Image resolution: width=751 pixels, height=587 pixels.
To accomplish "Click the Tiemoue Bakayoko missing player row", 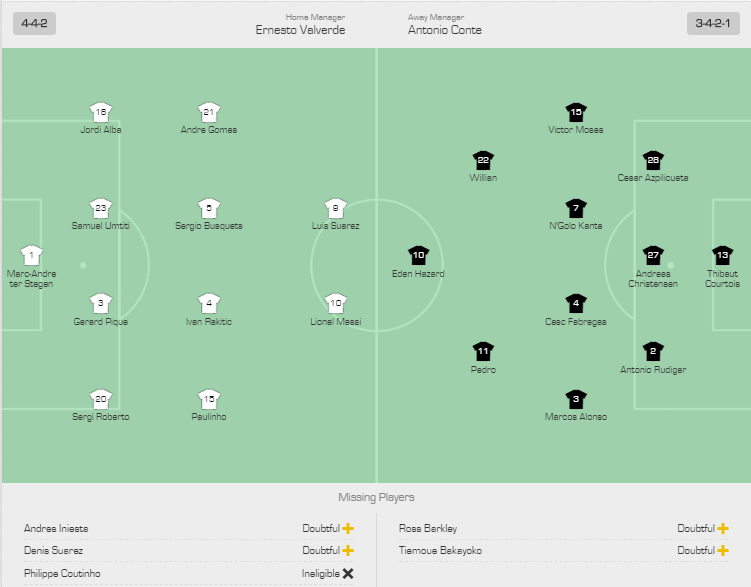I will point(564,551).
